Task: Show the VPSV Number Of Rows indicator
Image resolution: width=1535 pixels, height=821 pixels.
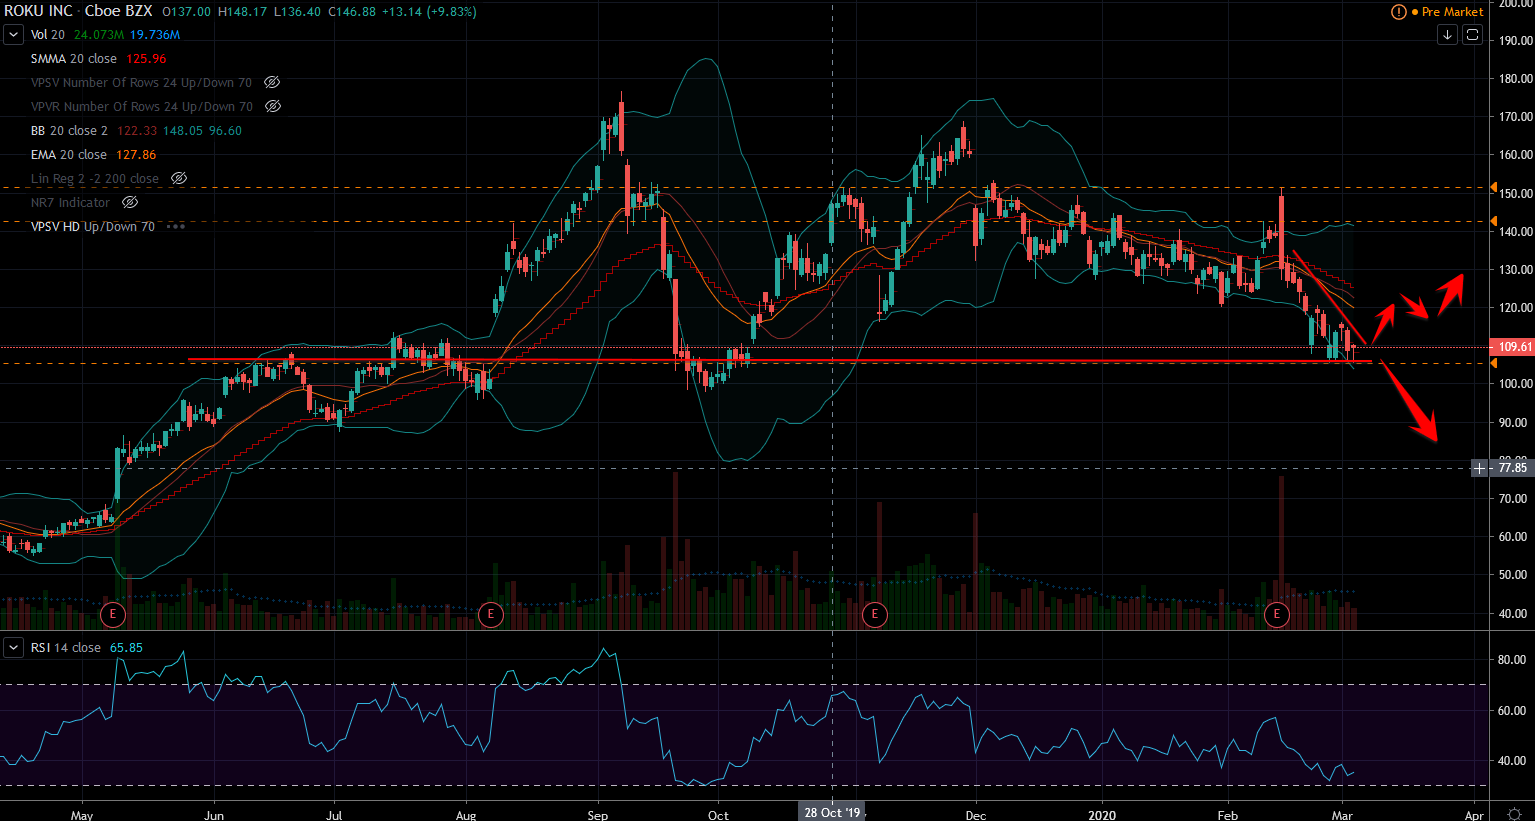Action: pos(272,83)
